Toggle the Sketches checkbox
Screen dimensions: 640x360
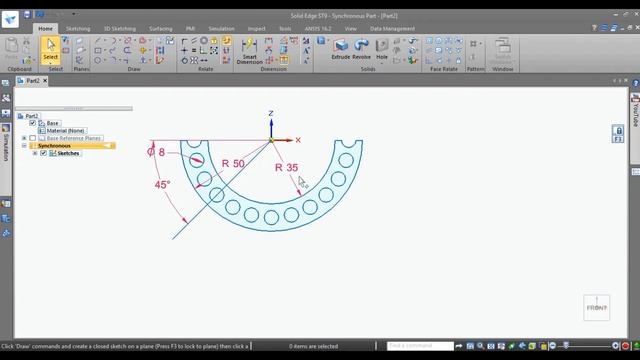coord(43,153)
